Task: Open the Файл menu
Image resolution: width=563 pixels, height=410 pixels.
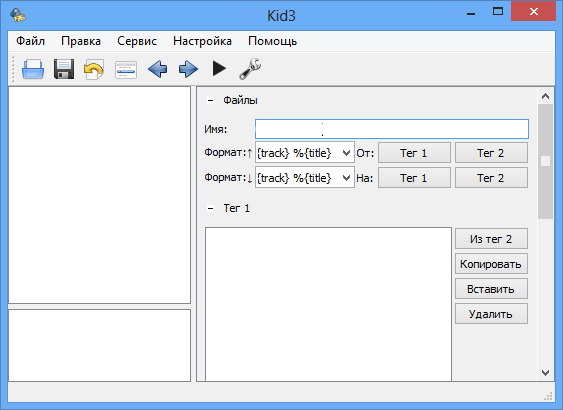Action: coord(31,41)
